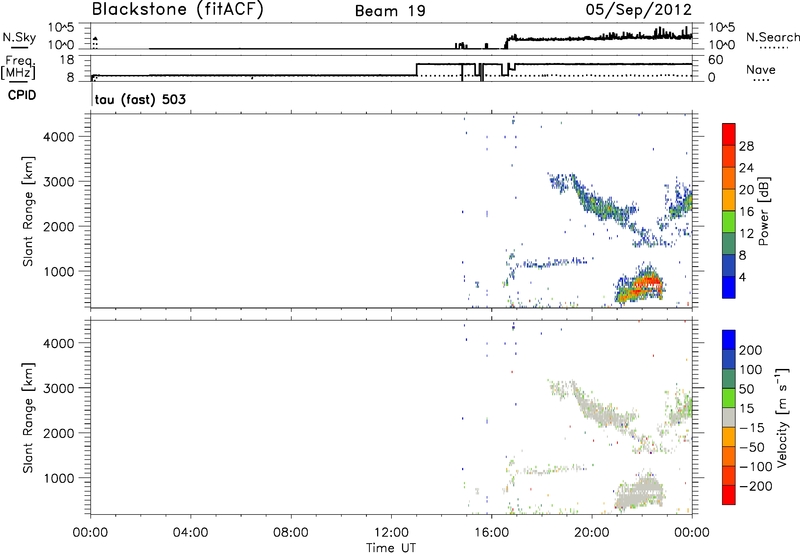Click the "Beam 19" header label

coord(390,11)
